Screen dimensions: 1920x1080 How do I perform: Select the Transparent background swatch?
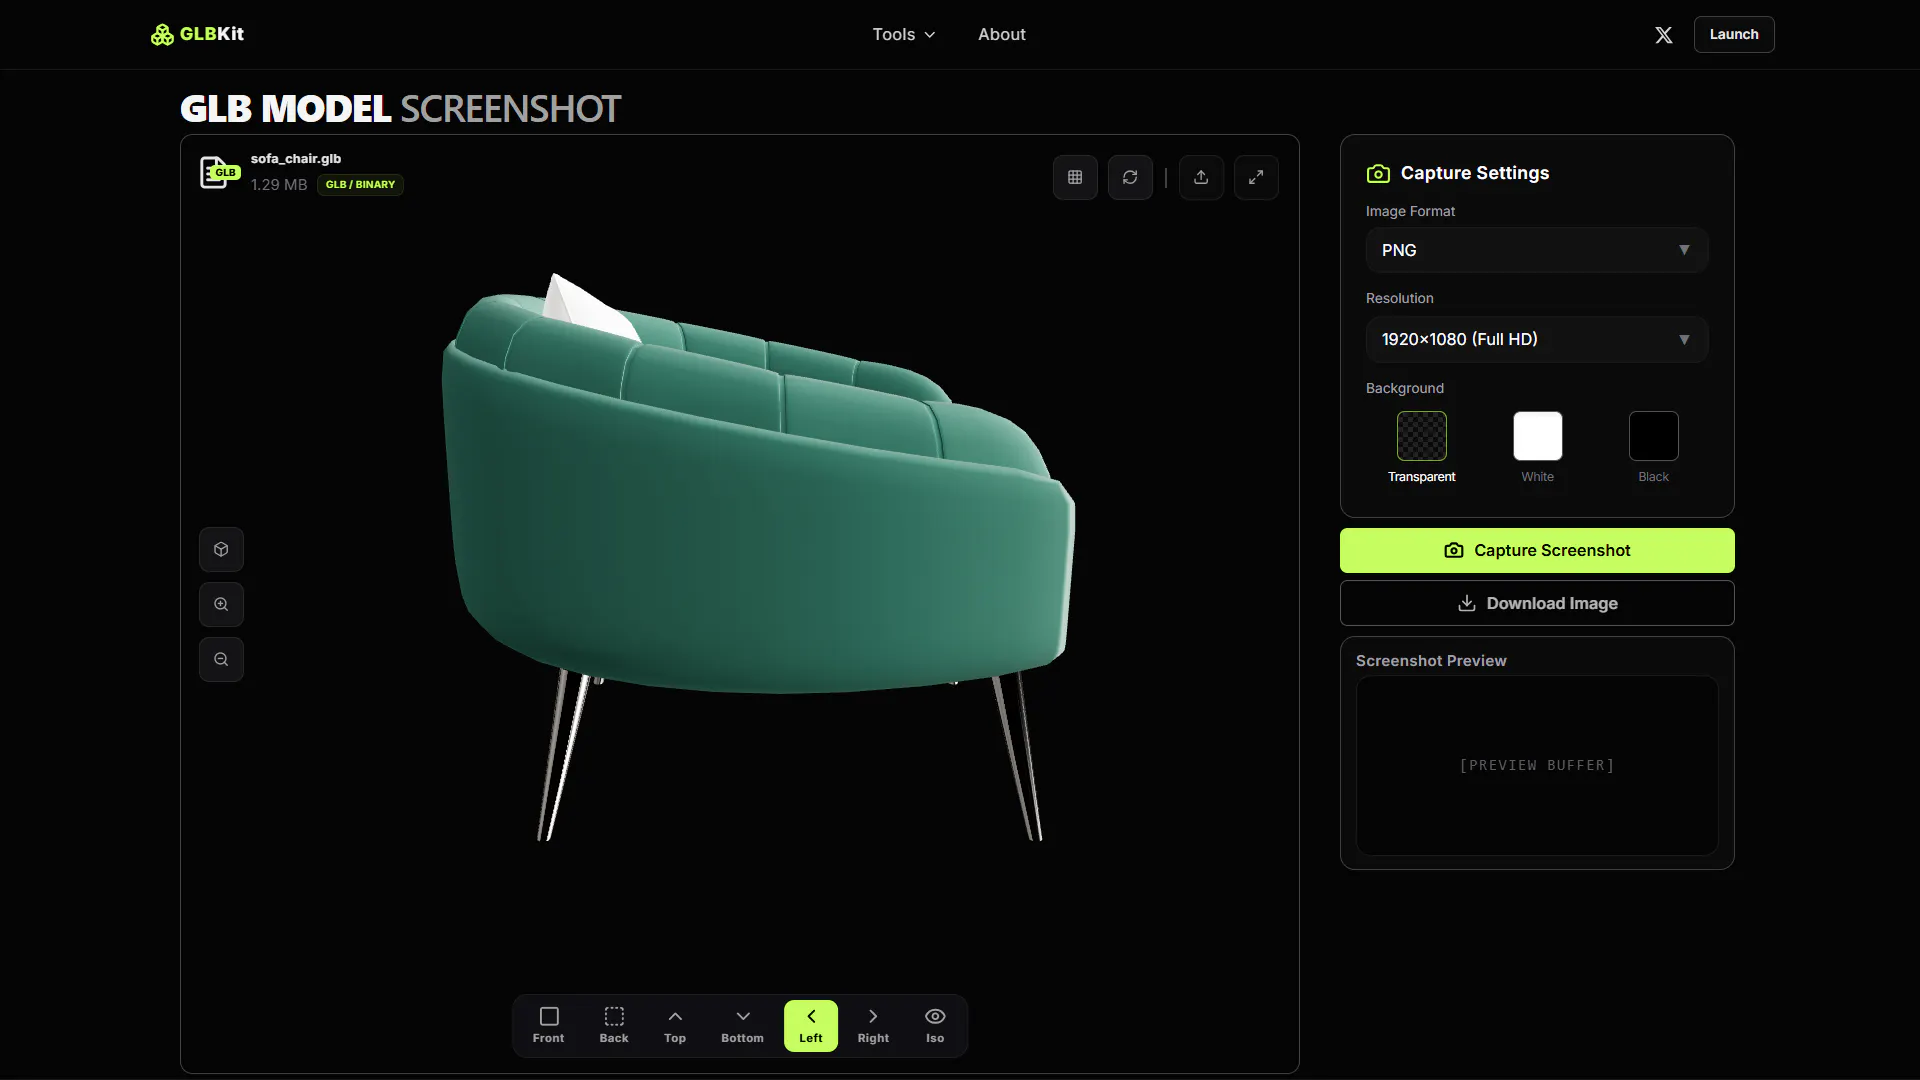click(x=1422, y=436)
